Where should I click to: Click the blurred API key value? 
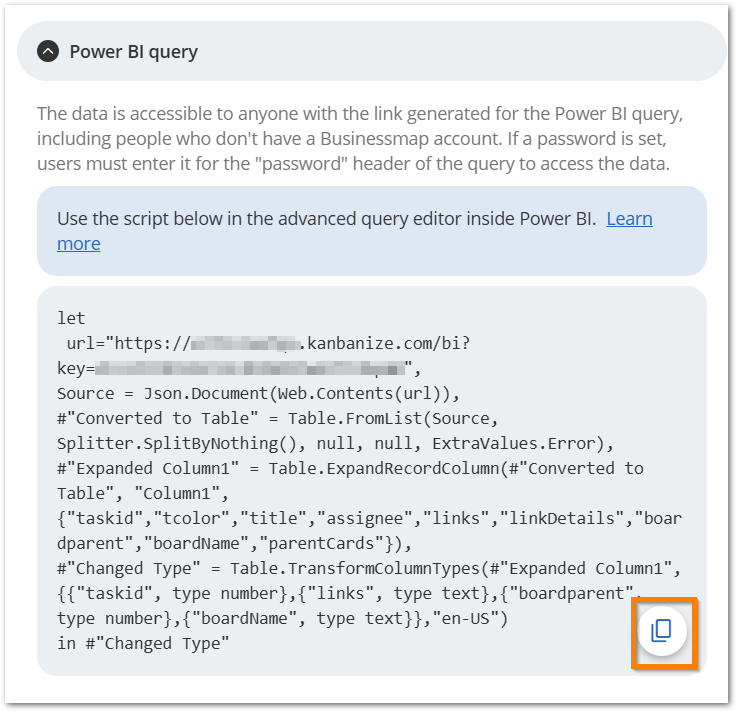250,368
